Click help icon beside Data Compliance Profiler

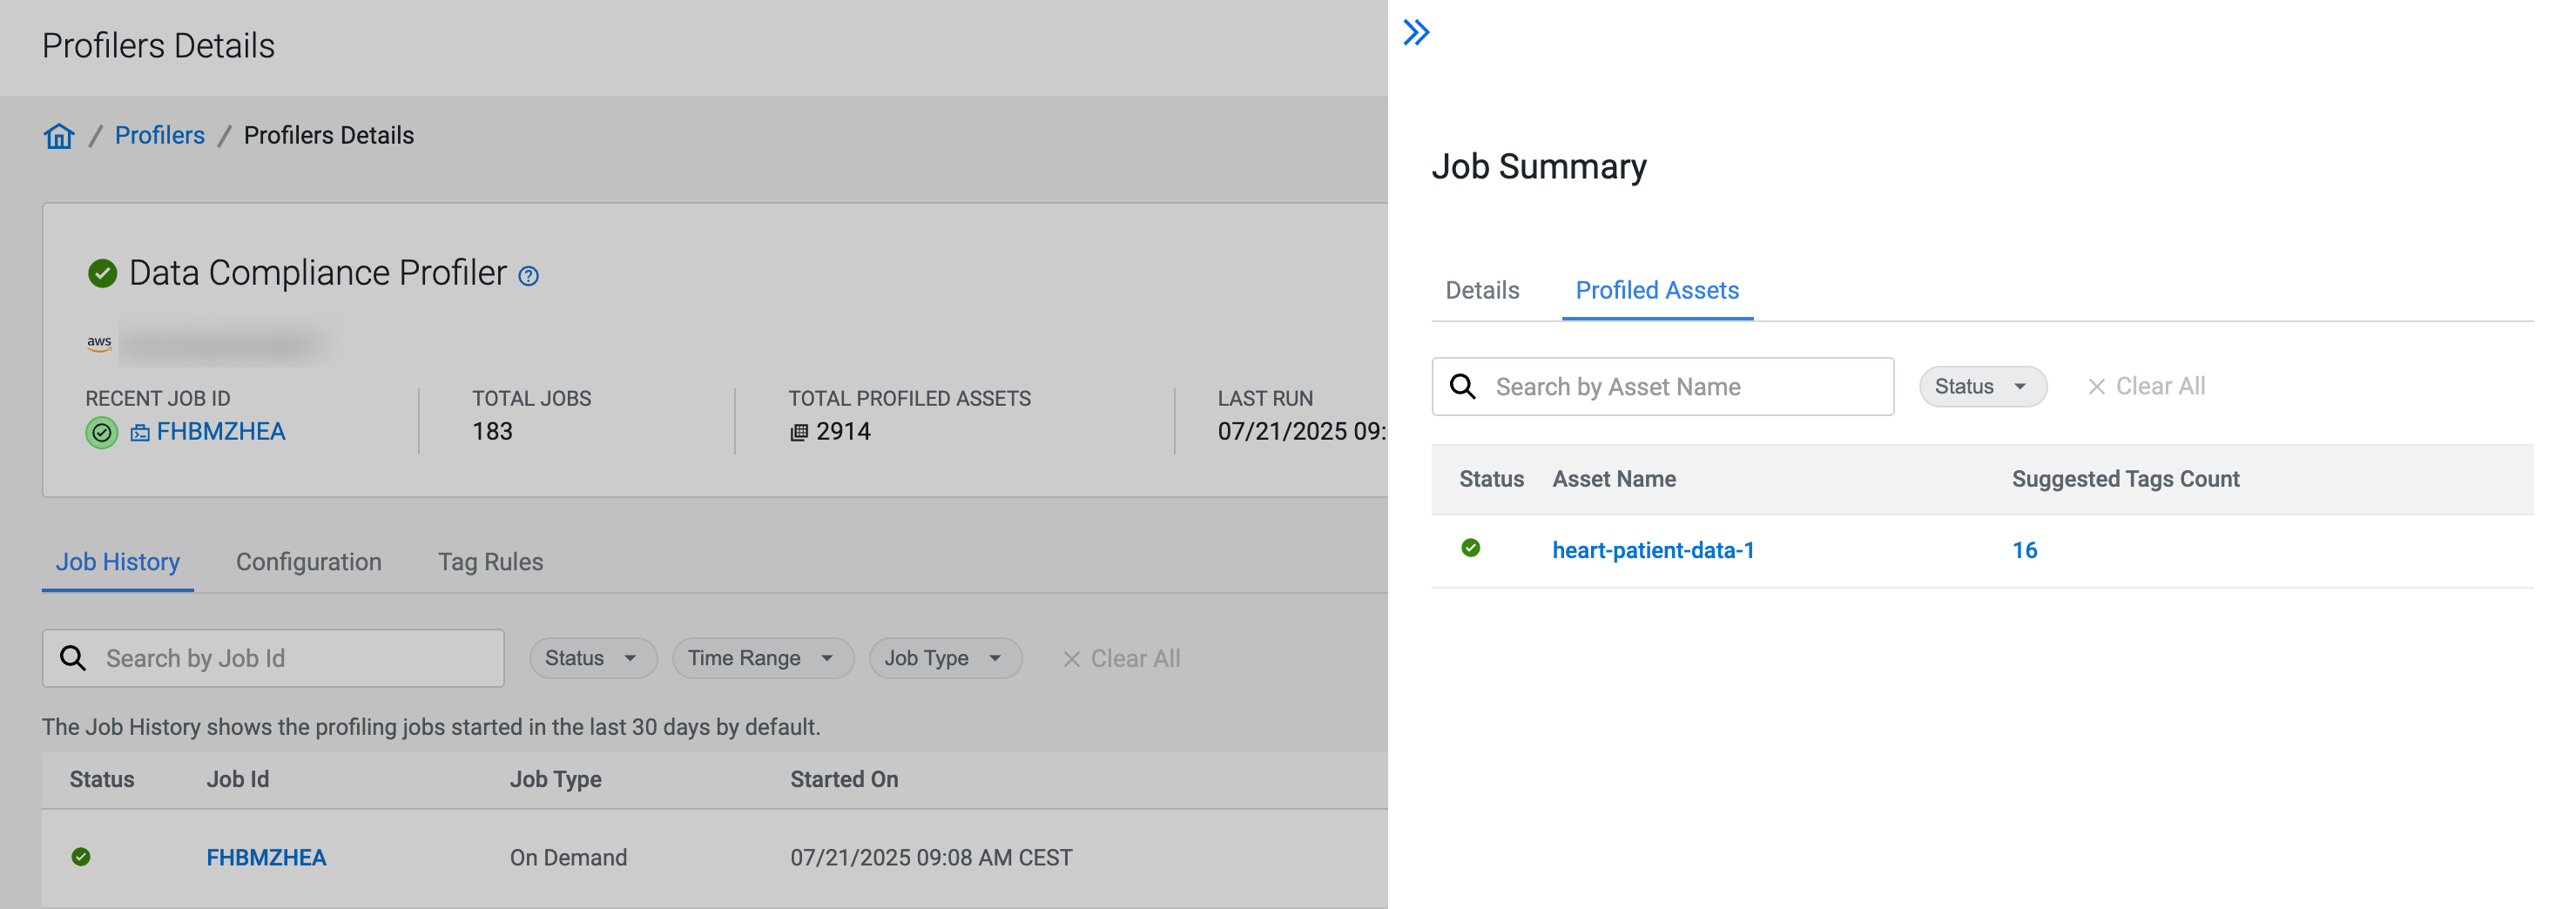pos(528,276)
